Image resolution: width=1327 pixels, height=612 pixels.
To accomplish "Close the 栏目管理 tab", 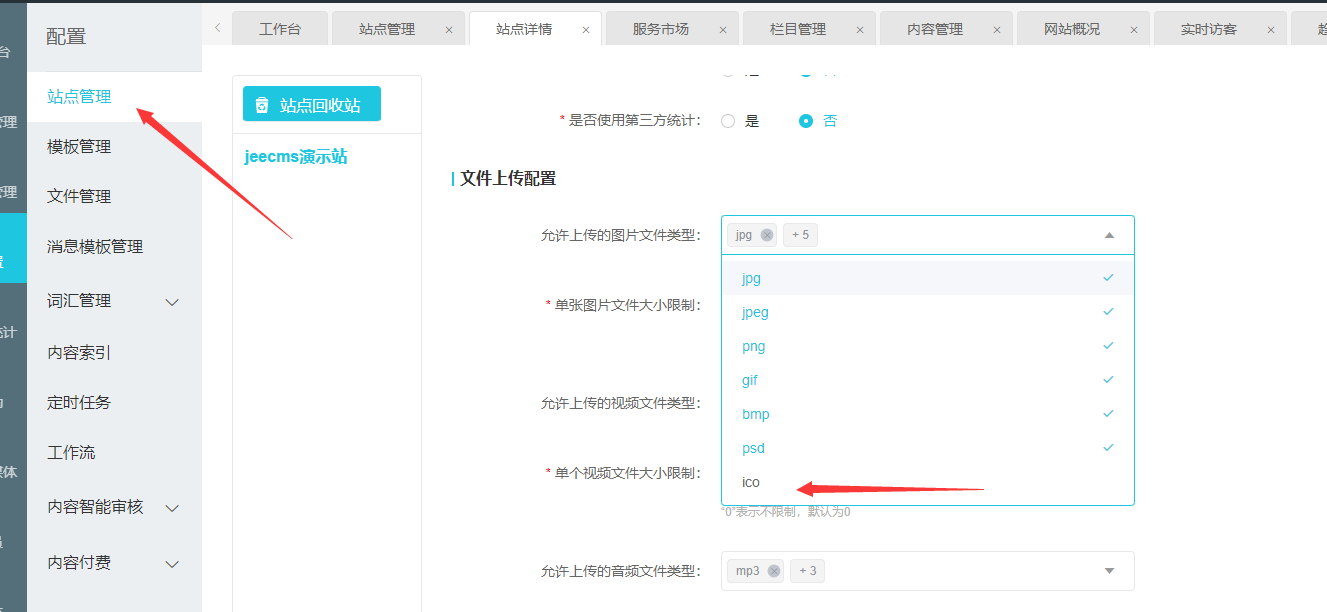I will 860,30.
